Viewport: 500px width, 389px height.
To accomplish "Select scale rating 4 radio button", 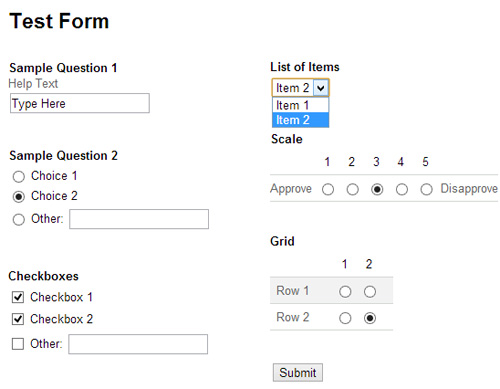I will point(402,189).
